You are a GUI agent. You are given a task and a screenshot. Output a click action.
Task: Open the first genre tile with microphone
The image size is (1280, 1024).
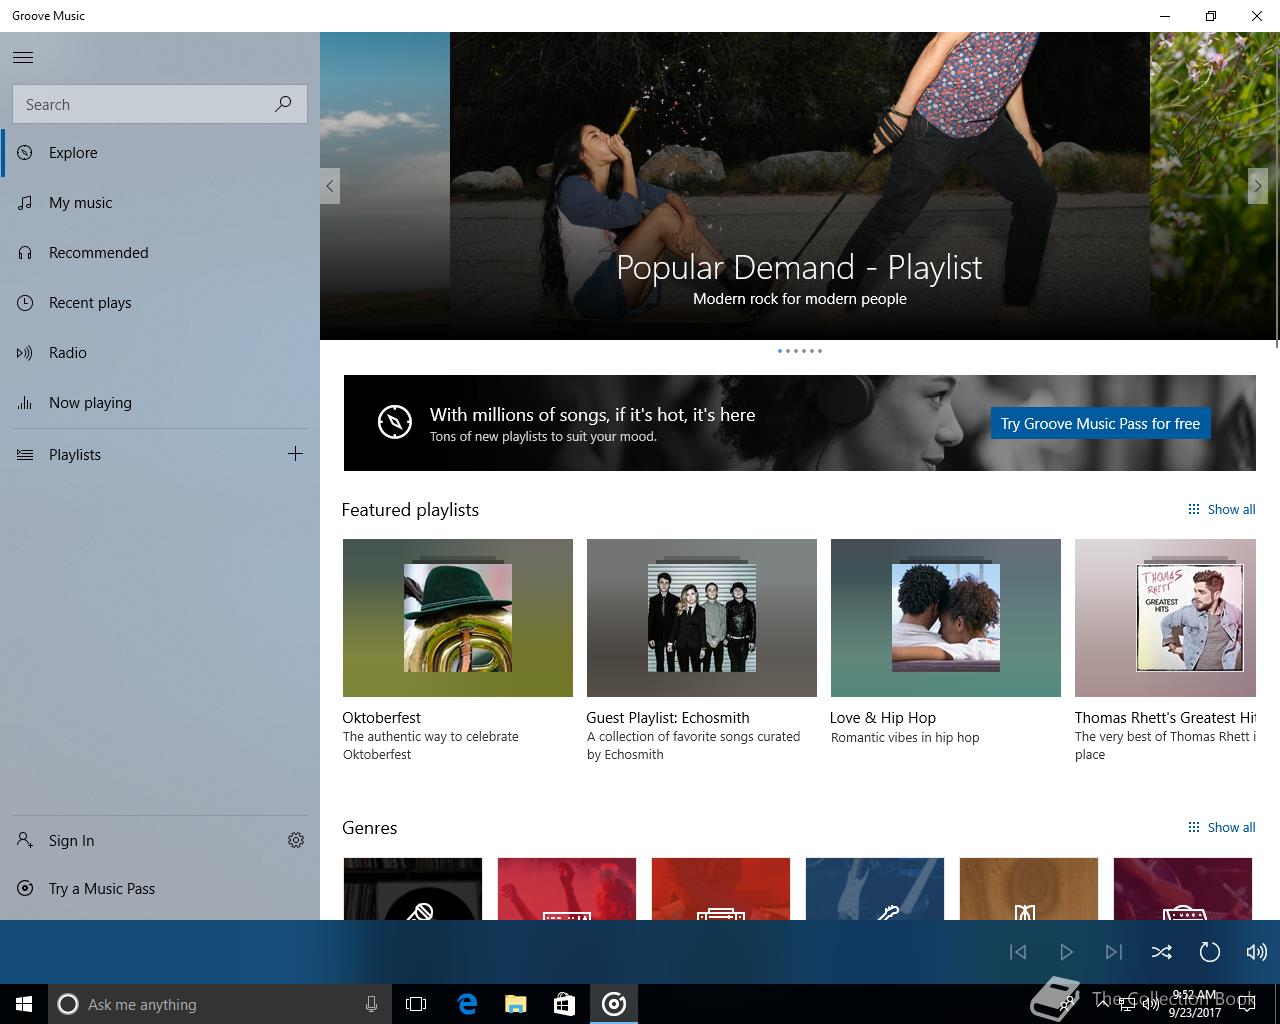click(413, 889)
